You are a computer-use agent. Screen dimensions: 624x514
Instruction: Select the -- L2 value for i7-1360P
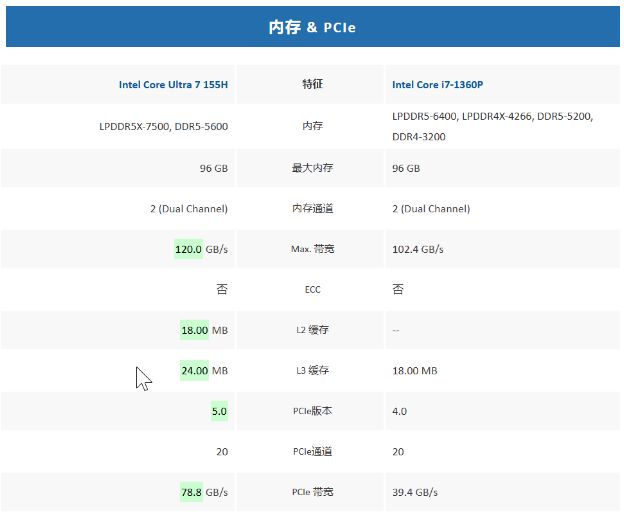[x=396, y=330]
